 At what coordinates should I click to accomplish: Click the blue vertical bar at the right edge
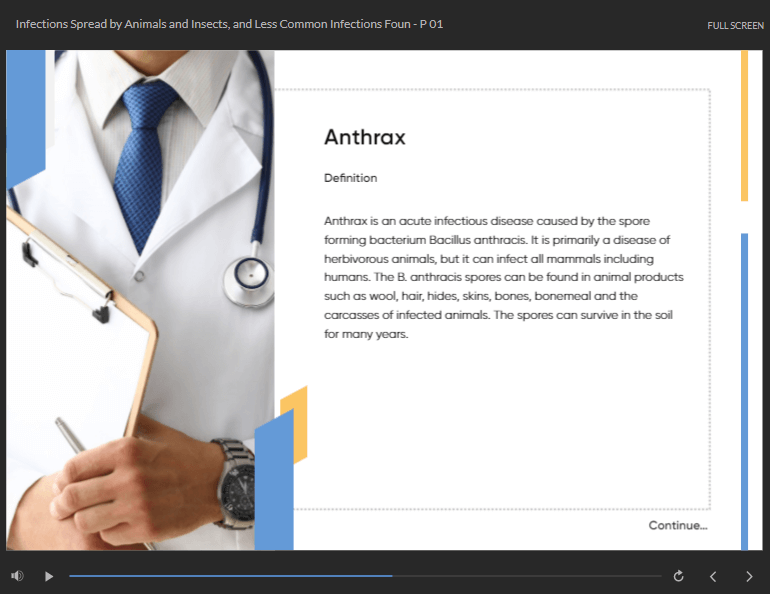744,392
